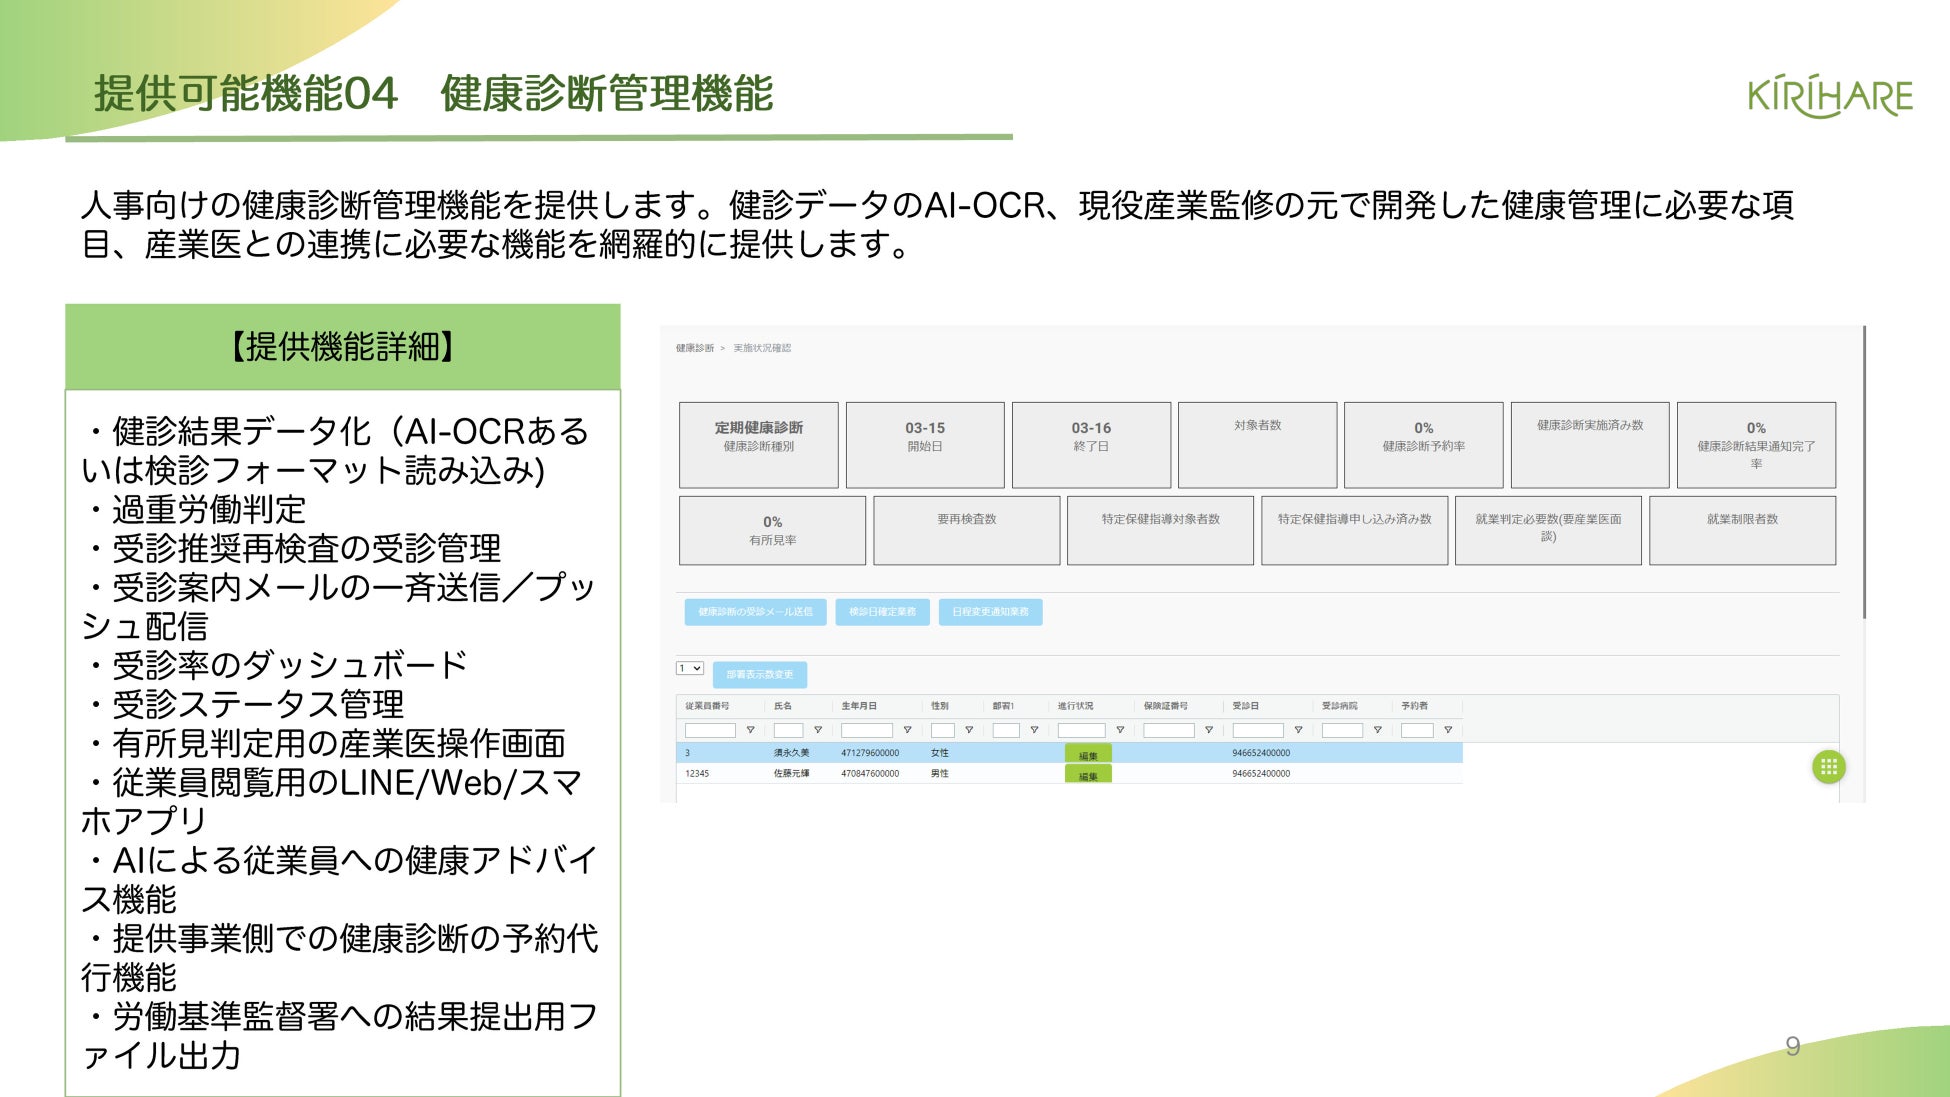
Task: Click the filter icon for 従業員番号 column
Action: [x=750, y=730]
